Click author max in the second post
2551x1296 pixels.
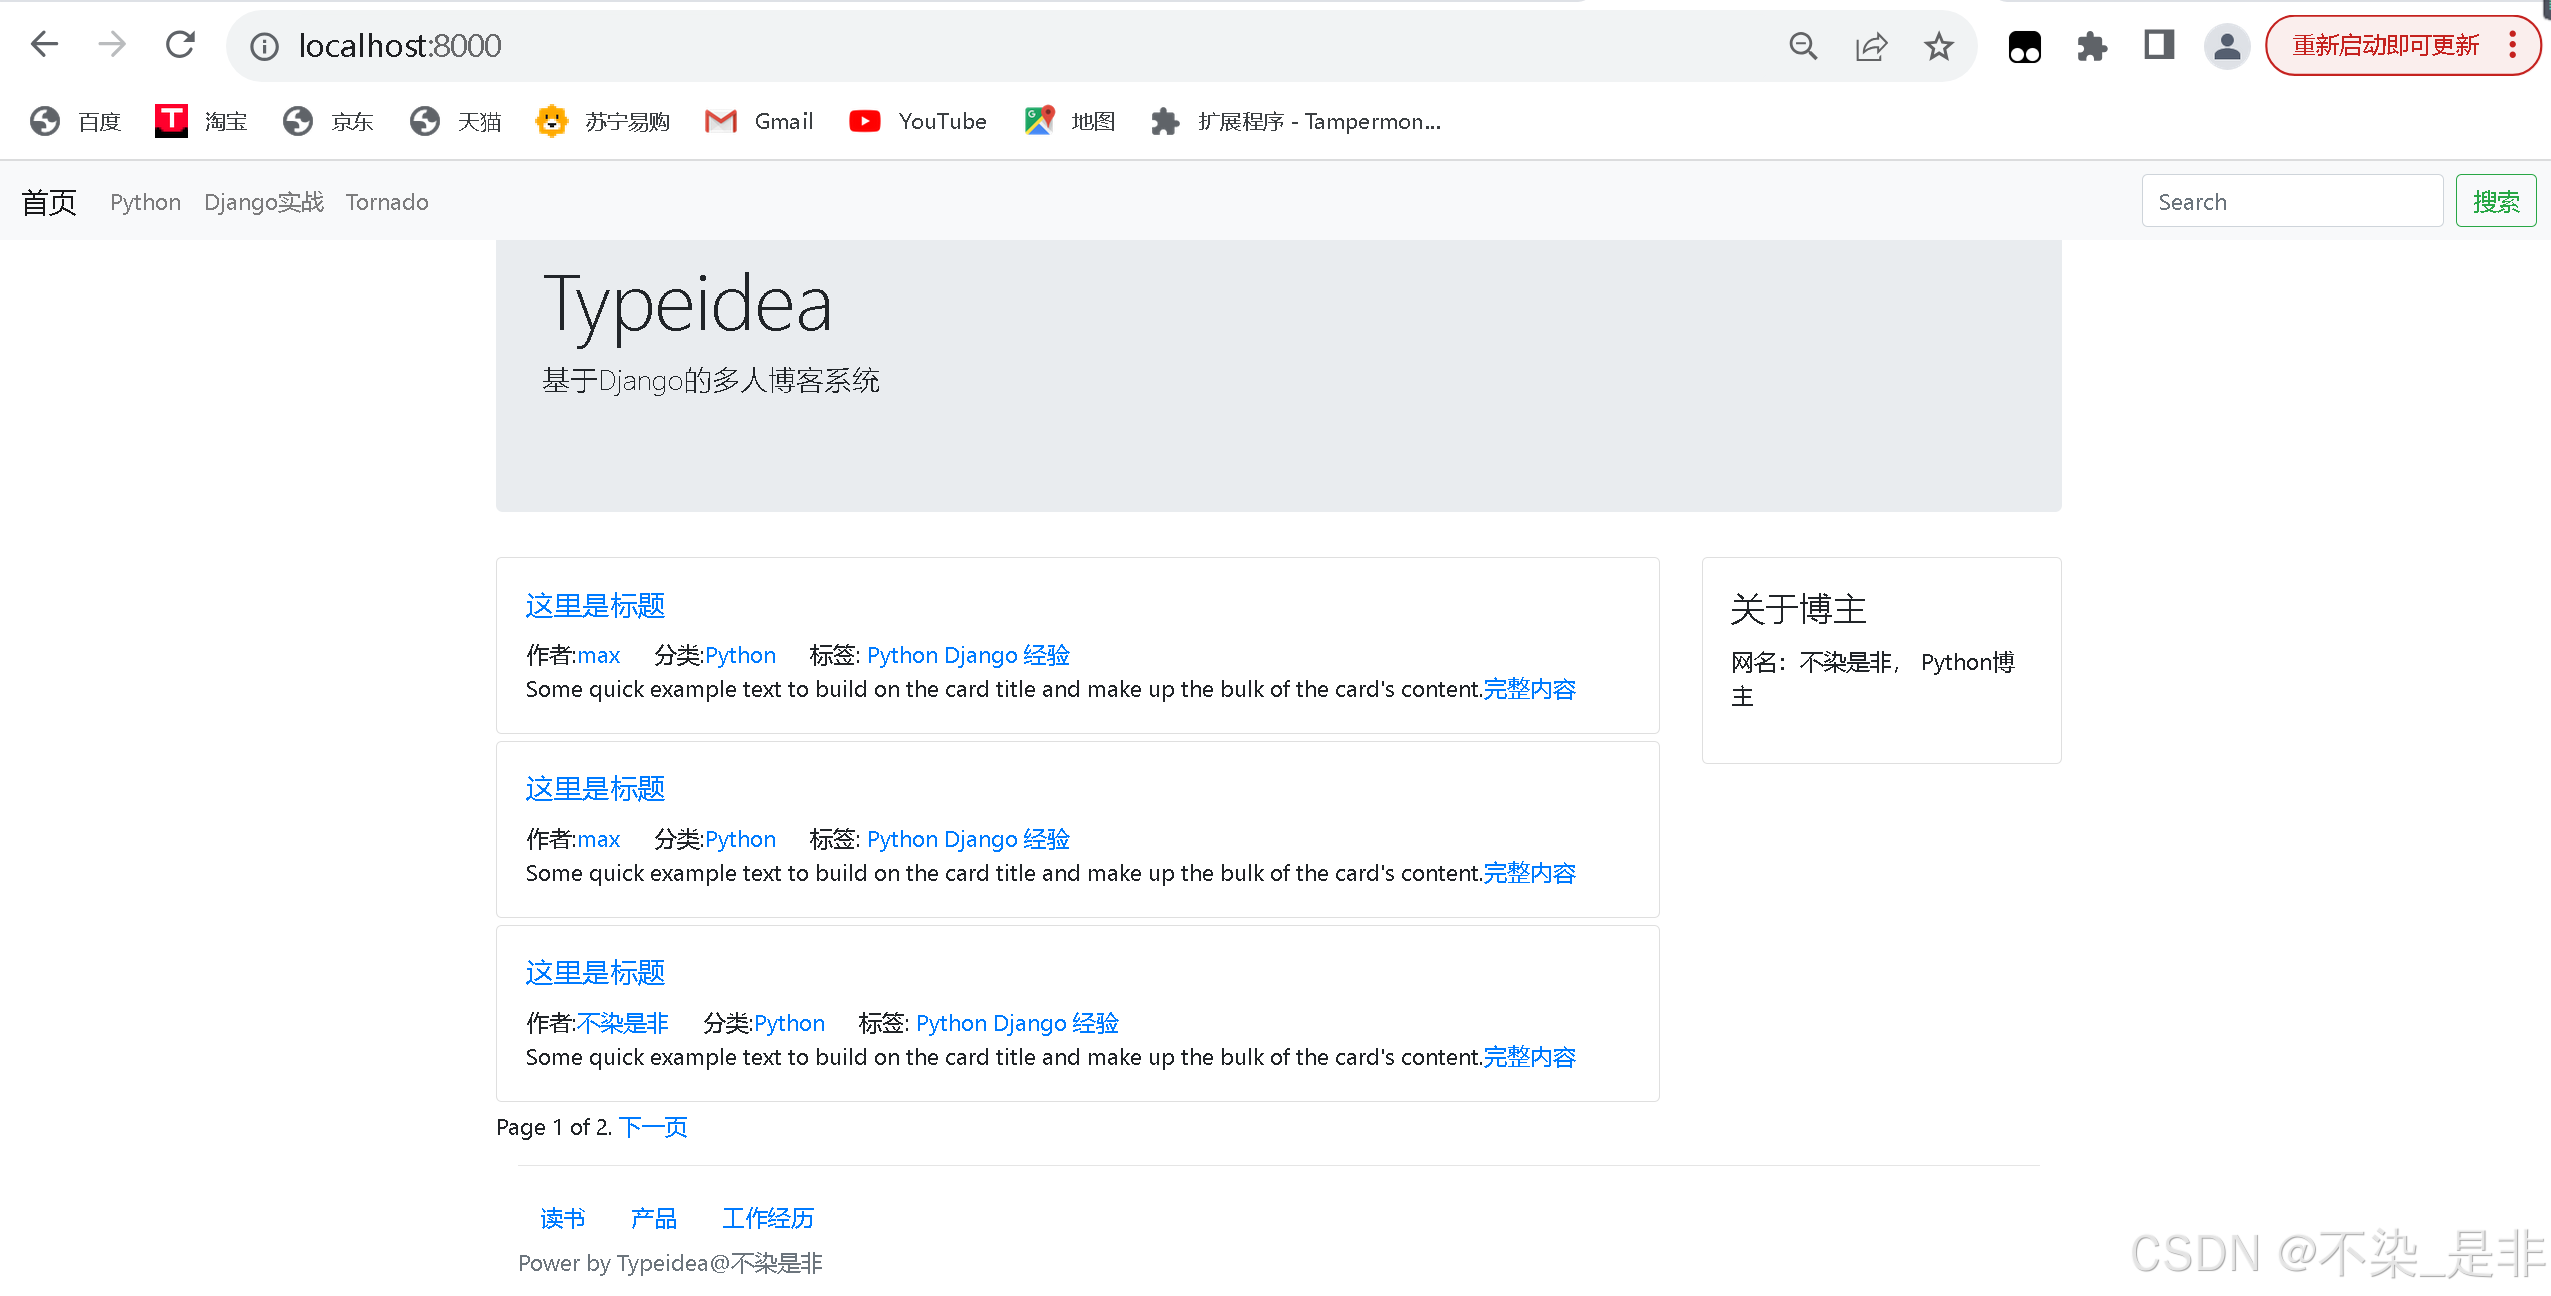coord(599,839)
